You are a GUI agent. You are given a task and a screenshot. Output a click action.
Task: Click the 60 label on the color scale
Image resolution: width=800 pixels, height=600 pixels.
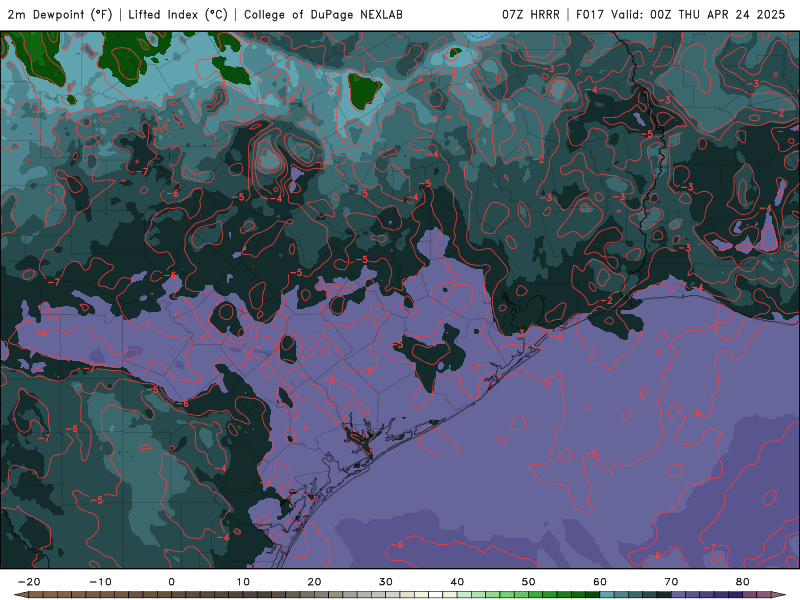click(x=600, y=582)
